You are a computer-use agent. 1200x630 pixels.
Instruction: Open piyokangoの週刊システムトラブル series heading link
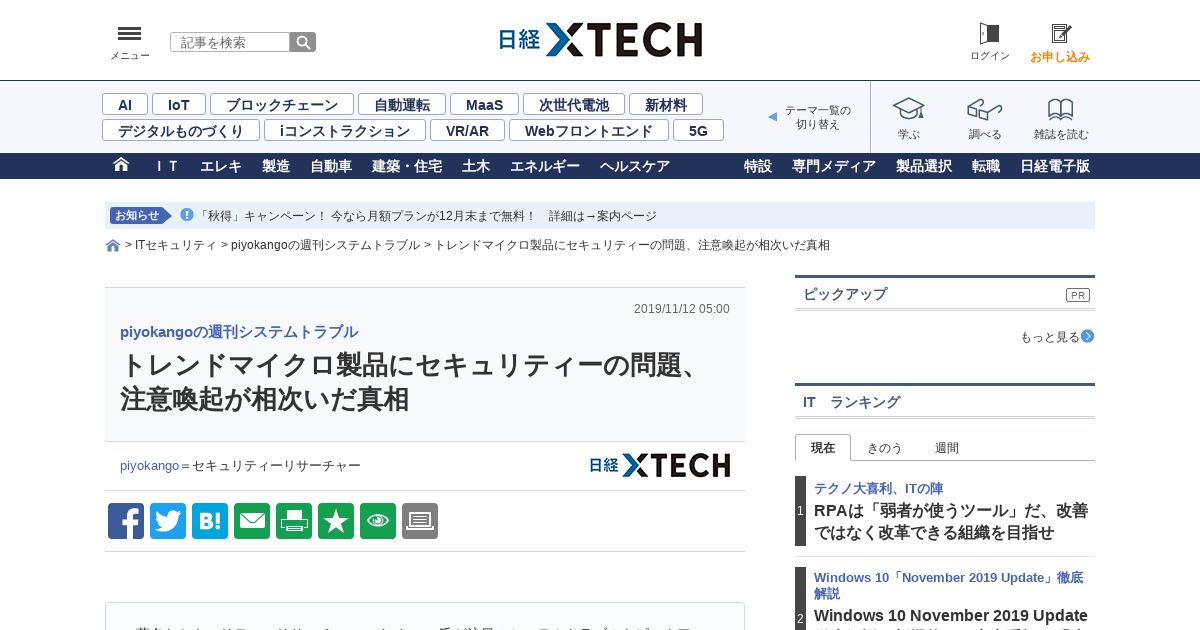[x=239, y=332]
